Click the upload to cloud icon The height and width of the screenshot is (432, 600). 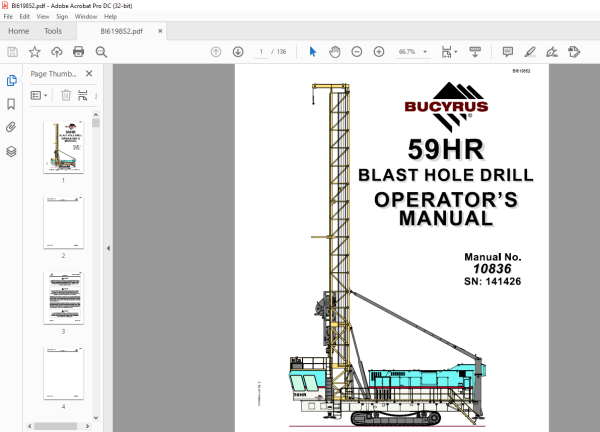(x=57, y=52)
